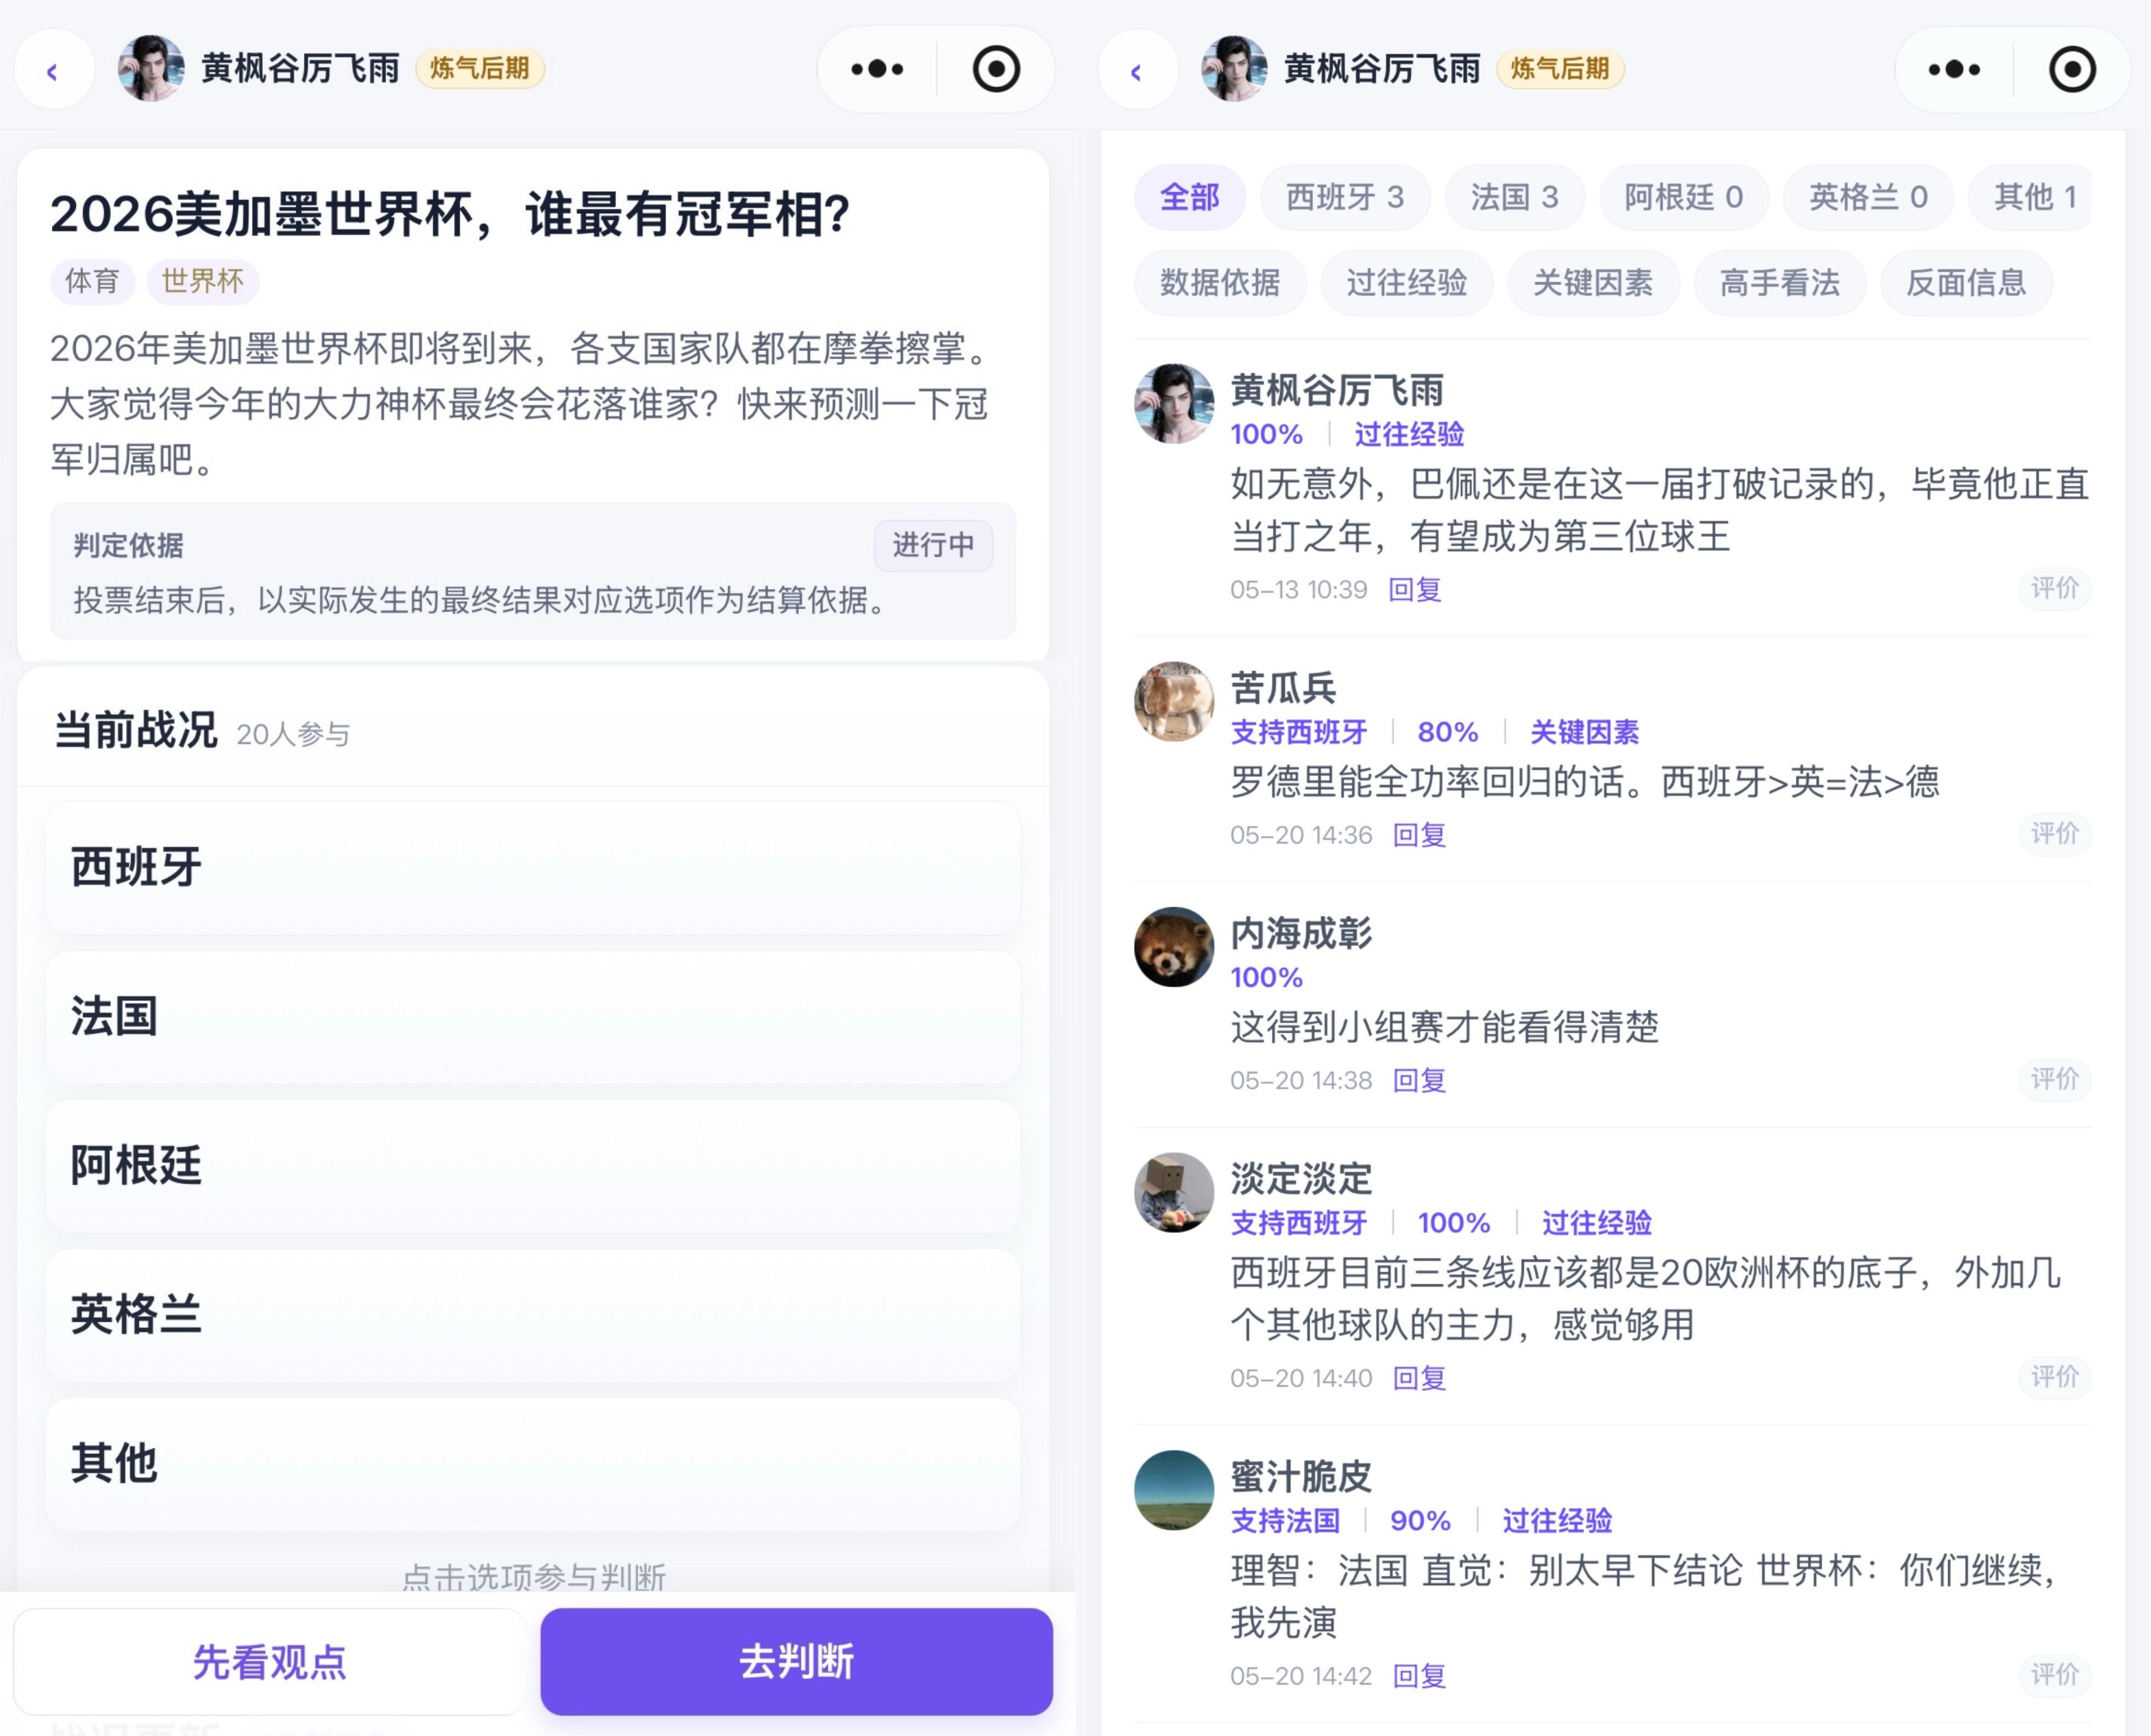The height and width of the screenshot is (1736, 2151).
Task: Reply to 内海成彰's comment
Action: (x=1420, y=1081)
